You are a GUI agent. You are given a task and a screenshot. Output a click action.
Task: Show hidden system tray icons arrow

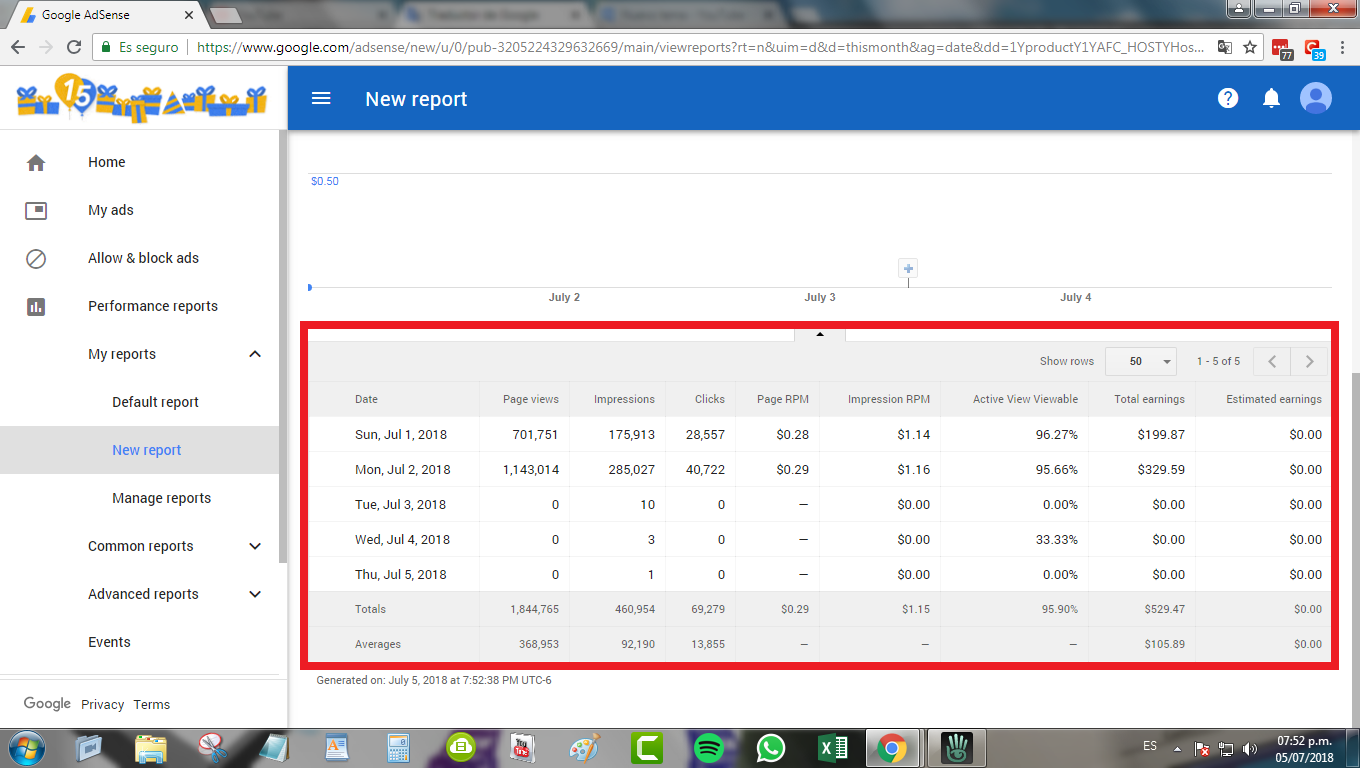[x=1179, y=748]
